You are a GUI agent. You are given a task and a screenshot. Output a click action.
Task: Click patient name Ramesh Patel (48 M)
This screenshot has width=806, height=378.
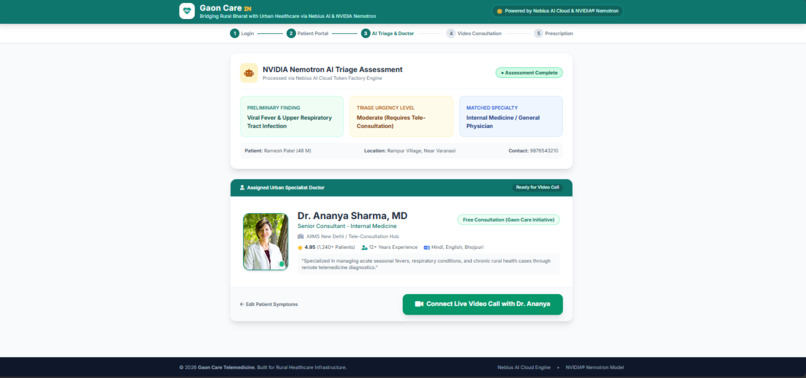pyautogui.click(x=287, y=151)
